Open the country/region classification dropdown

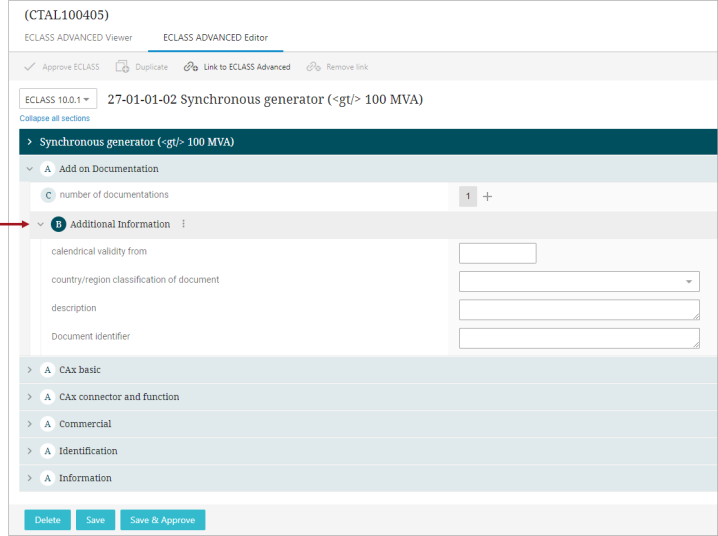pos(579,282)
